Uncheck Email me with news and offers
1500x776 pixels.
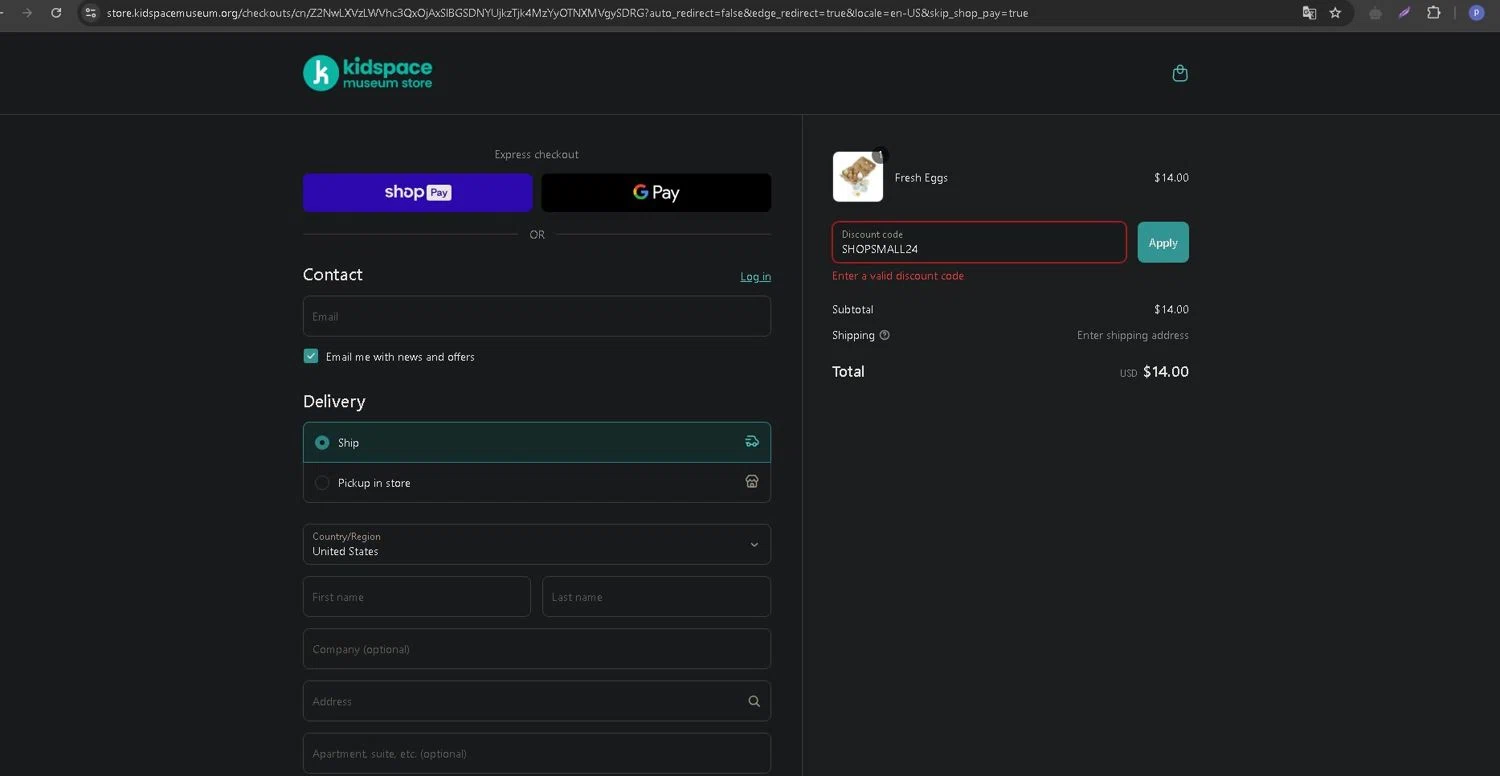click(311, 356)
